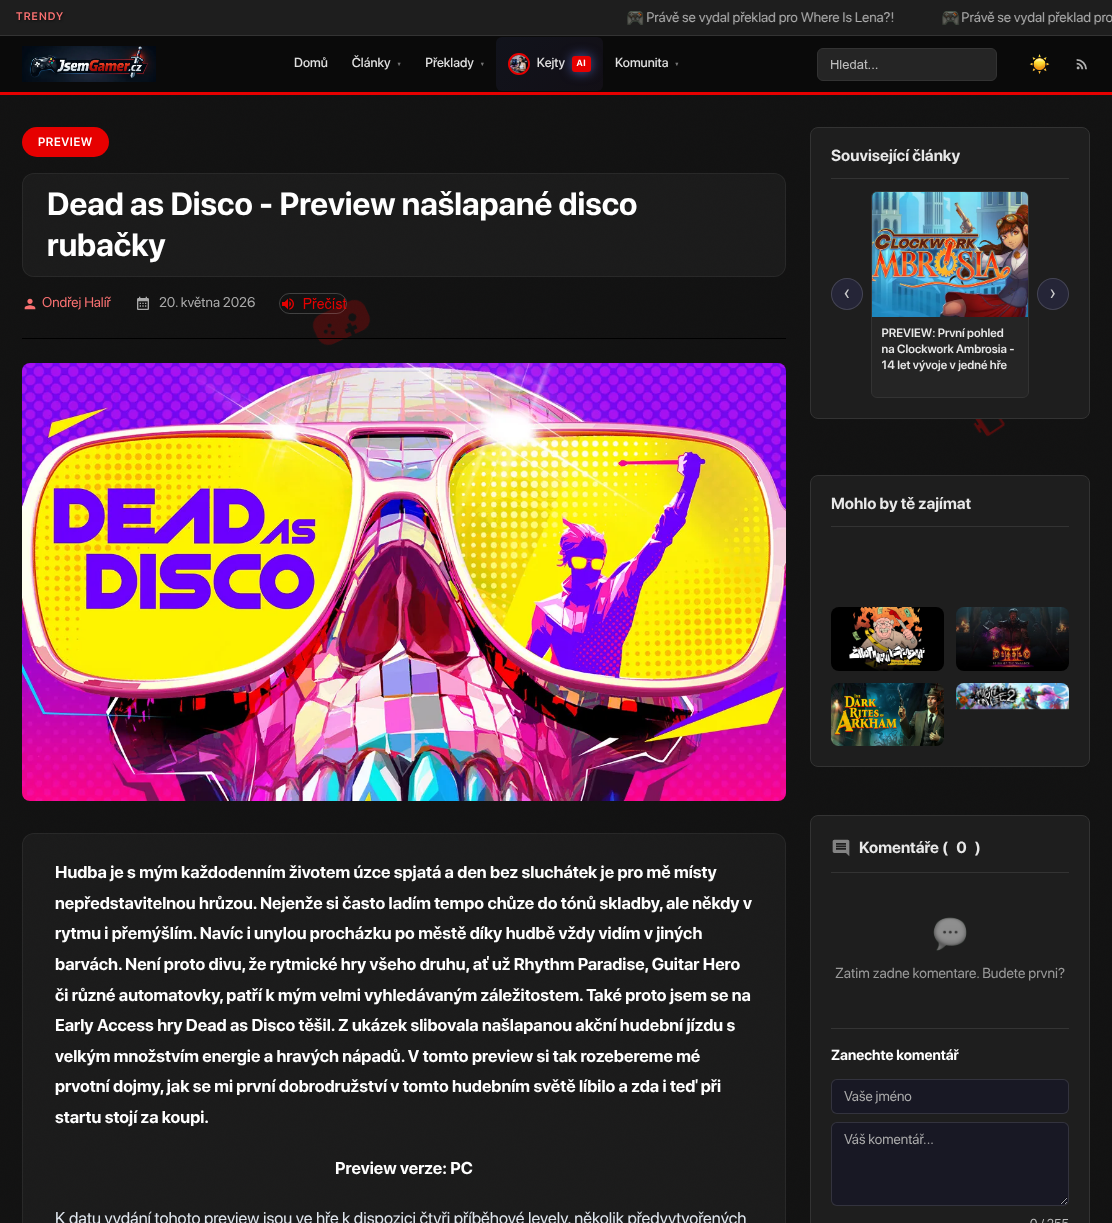The height and width of the screenshot is (1223, 1112).
Task: Click the date 20. května 2026
Action: pos(207,303)
